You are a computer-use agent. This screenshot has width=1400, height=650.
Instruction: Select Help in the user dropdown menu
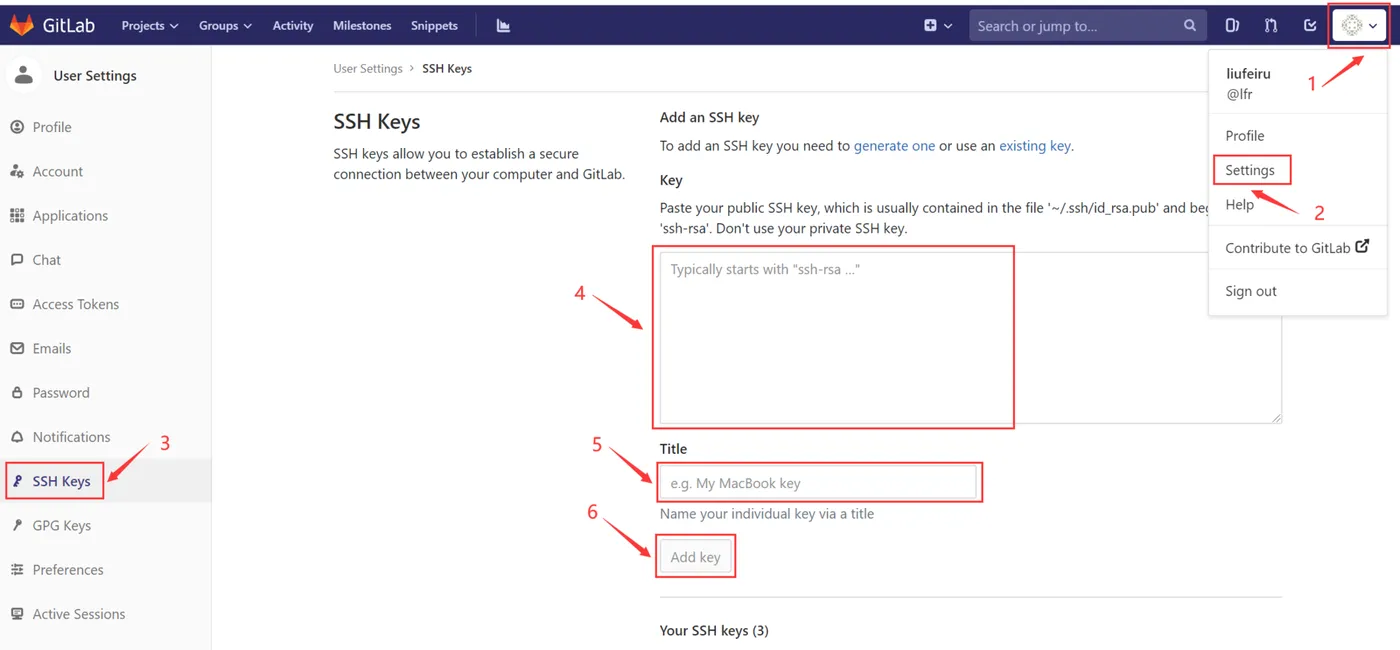[x=1240, y=204]
